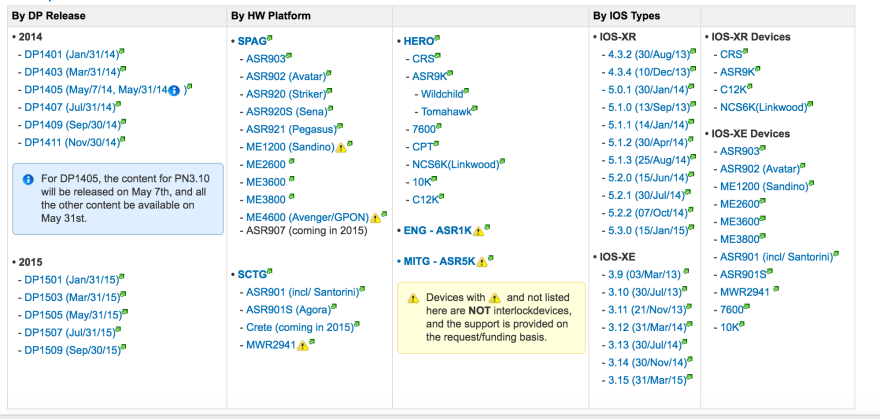Open the DP1401 (Jan/31/14) release link
The width and height of the screenshot is (880, 419).
69,54
